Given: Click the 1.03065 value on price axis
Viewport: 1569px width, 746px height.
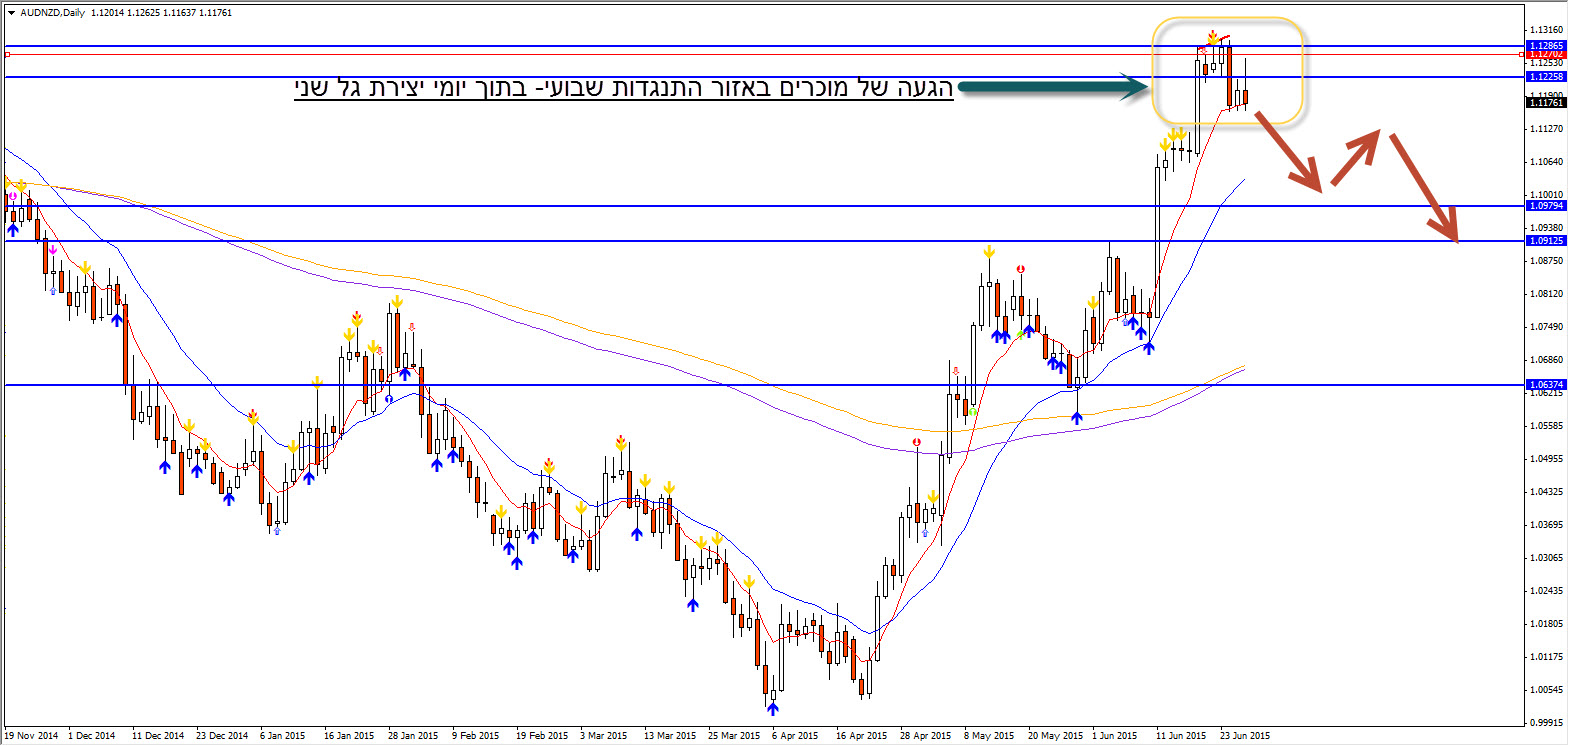Looking at the screenshot, I should pyautogui.click(x=1546, y=558).
